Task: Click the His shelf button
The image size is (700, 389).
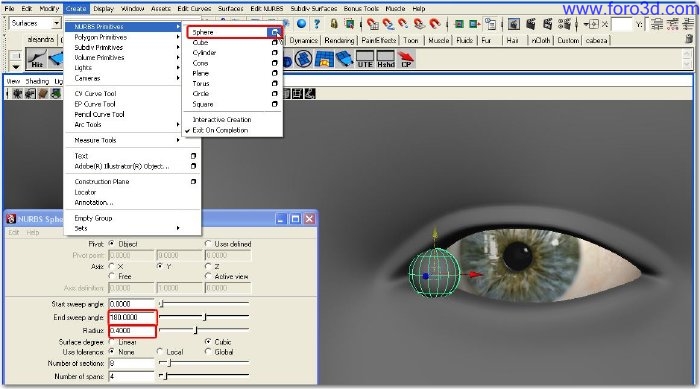Action: coord(37,59)
